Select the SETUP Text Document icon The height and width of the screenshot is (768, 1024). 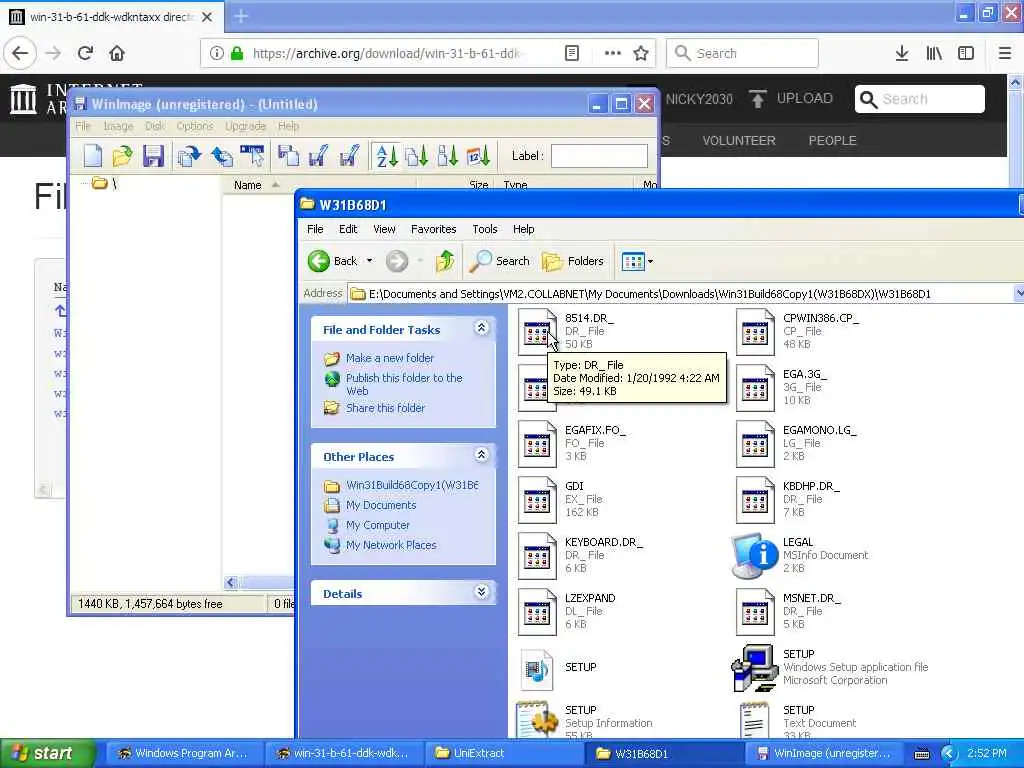pyautogui.click(x=754, y=720)
